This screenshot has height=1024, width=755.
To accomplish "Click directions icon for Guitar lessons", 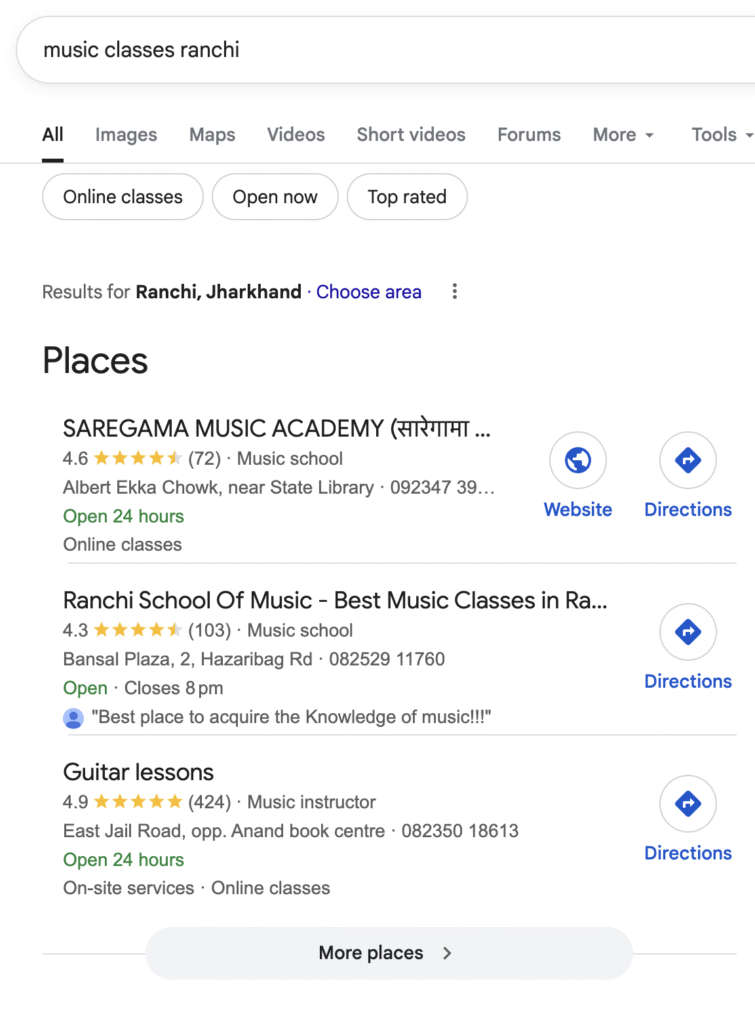I will click(x=688, y=804).
